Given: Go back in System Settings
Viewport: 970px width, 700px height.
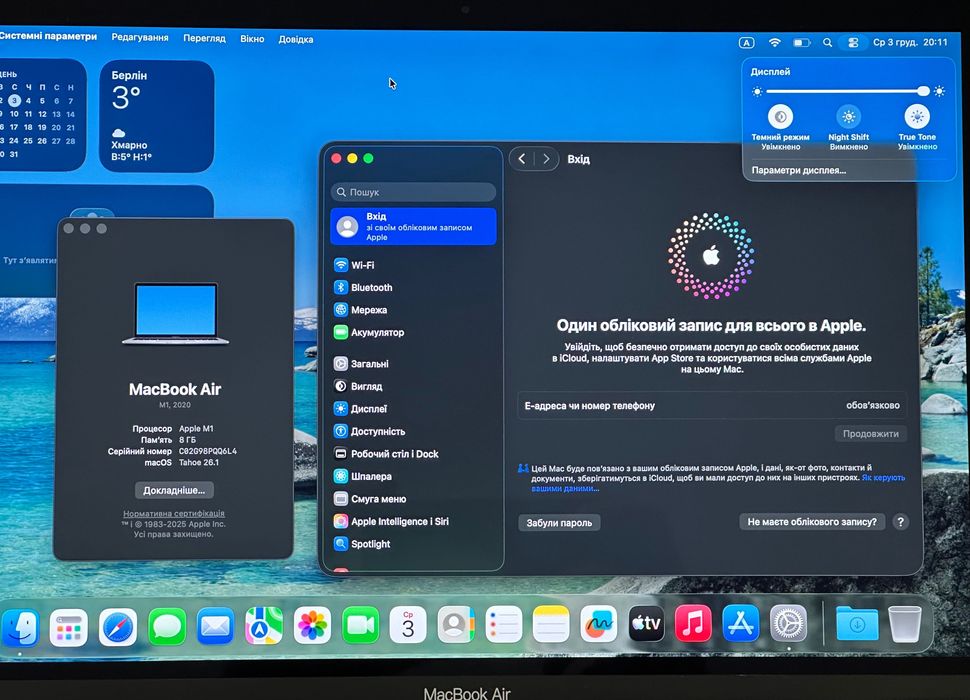Looking at the screenshot, I should [x=522, y=159].
